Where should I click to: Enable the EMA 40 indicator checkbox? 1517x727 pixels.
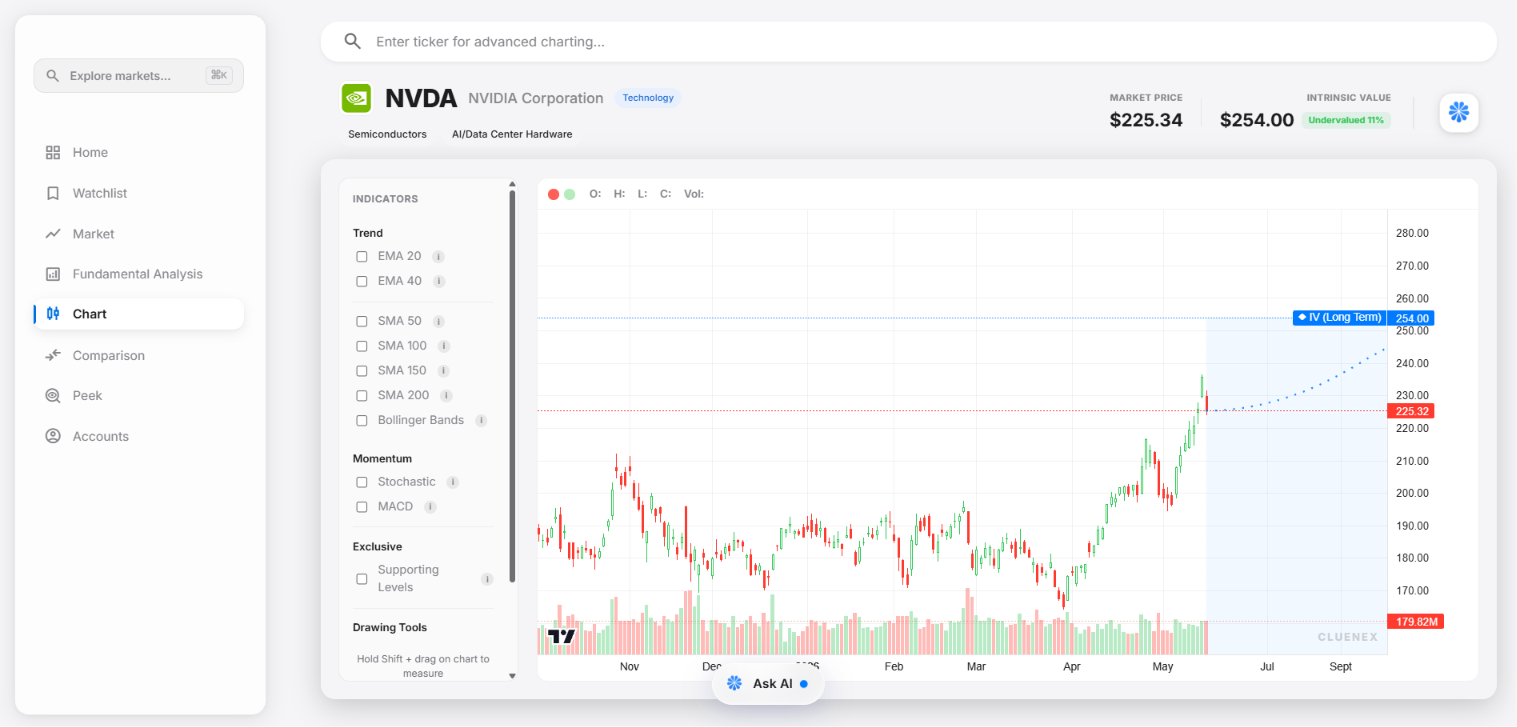pos(362,282)
